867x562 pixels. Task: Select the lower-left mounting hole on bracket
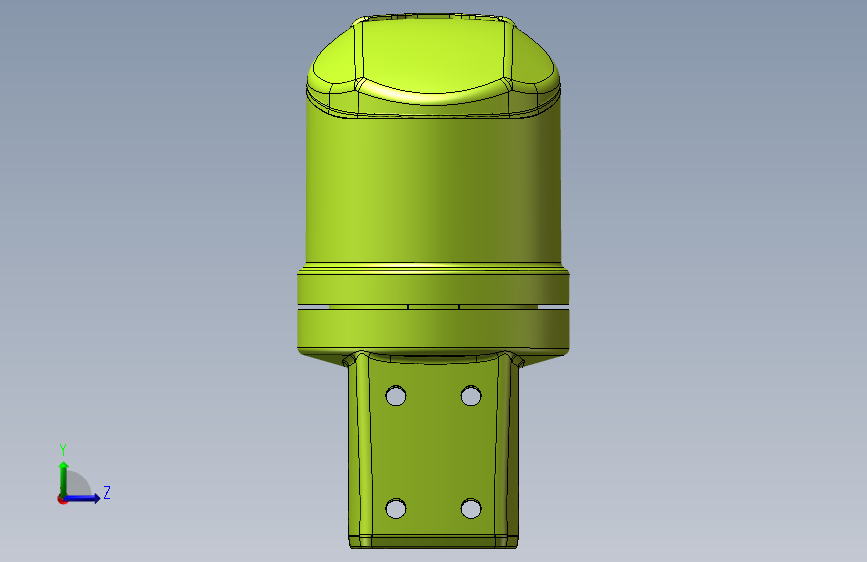396,508
